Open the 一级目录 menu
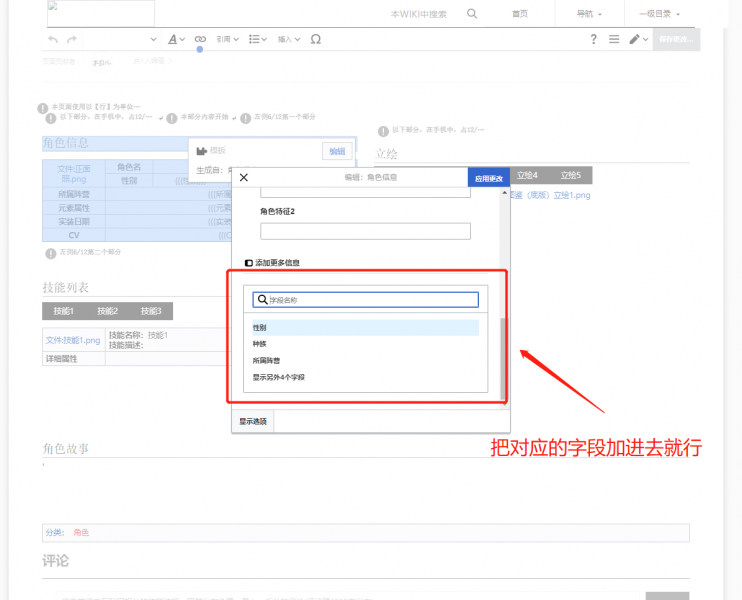This screenshot has width=742, height=600. (x=659, y=14)
